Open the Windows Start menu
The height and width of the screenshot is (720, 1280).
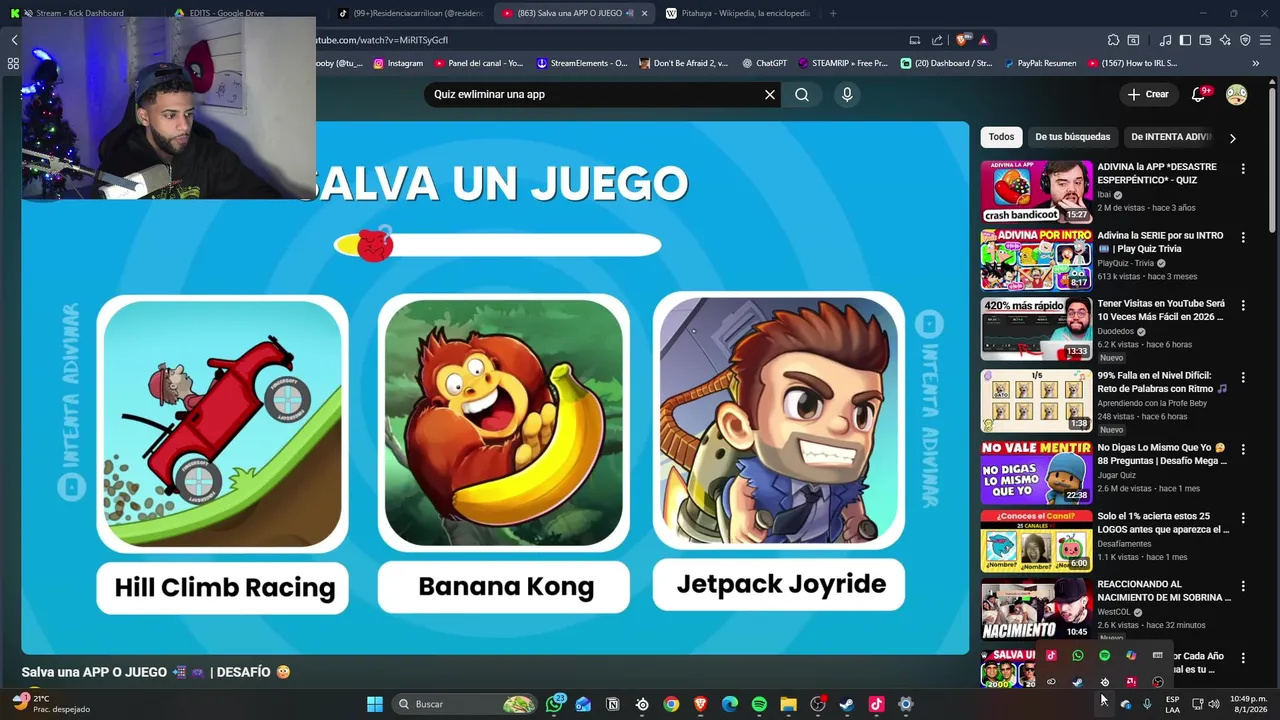tap(375, 704)
